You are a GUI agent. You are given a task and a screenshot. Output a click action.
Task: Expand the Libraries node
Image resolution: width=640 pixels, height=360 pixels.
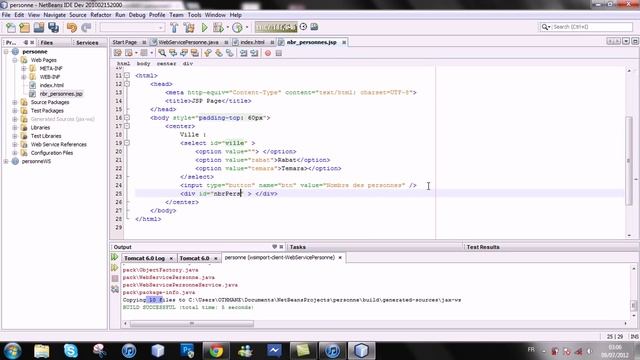pos(15,127)
